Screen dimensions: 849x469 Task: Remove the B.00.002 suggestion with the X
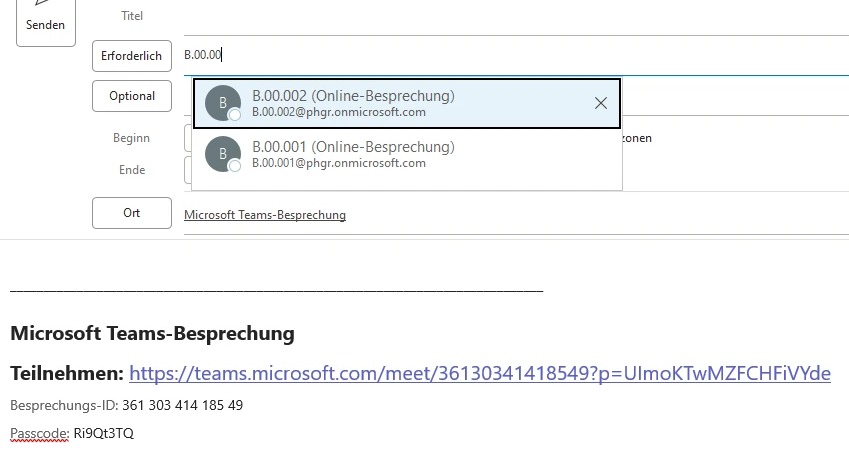click(x=601, y=103)
